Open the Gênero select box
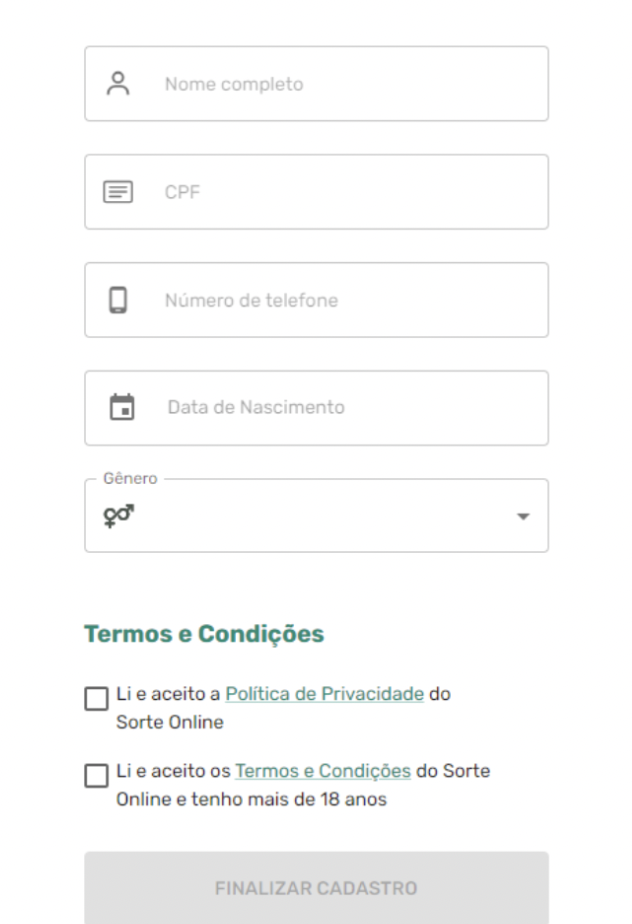 click(x=316, y=517)
